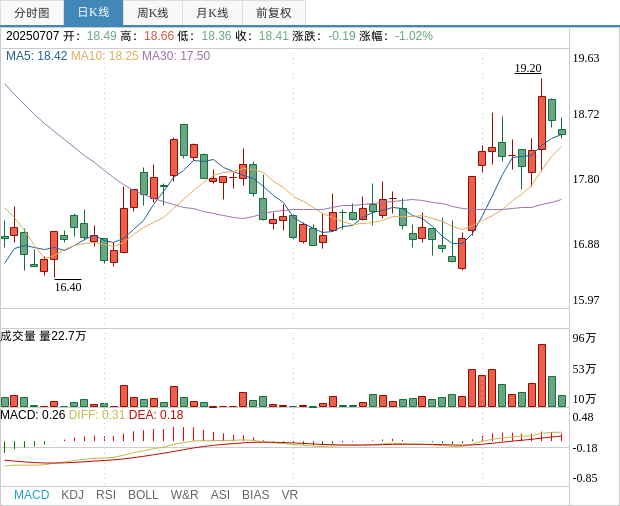Screen dimensions: 620x506
Task: Click the DIFF: 0.31 value text
Action: pyautogui.click(x=97, y=415)
